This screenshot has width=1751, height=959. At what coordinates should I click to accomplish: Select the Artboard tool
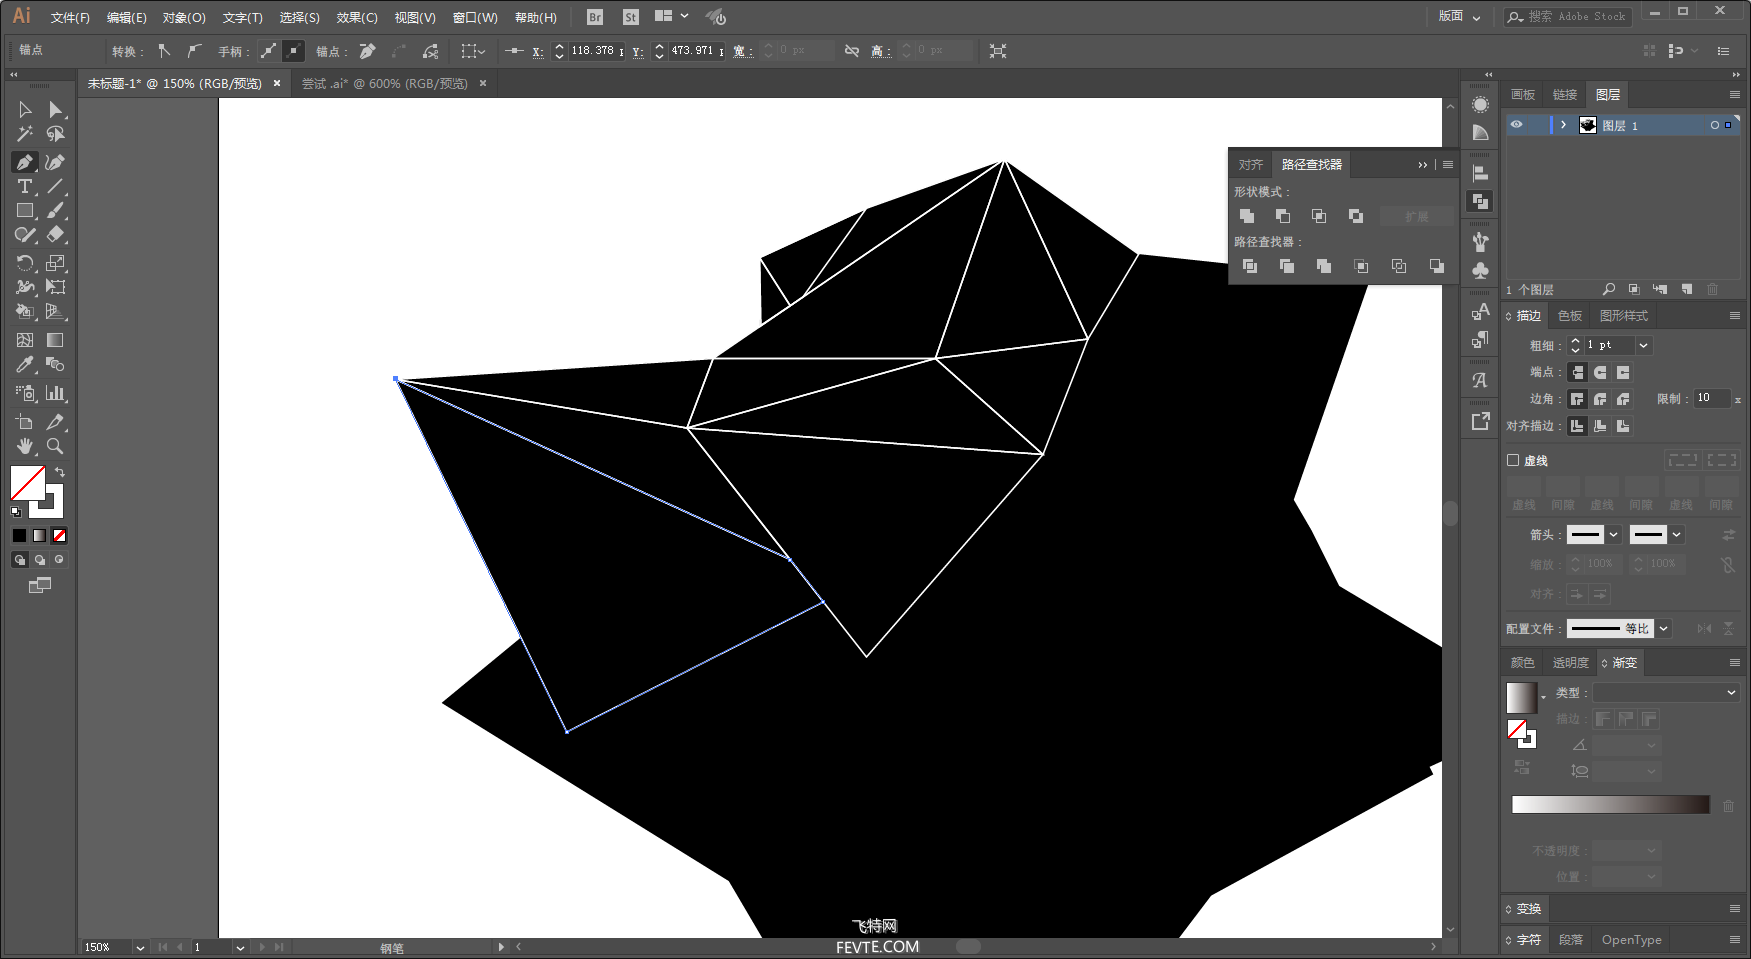25,422
